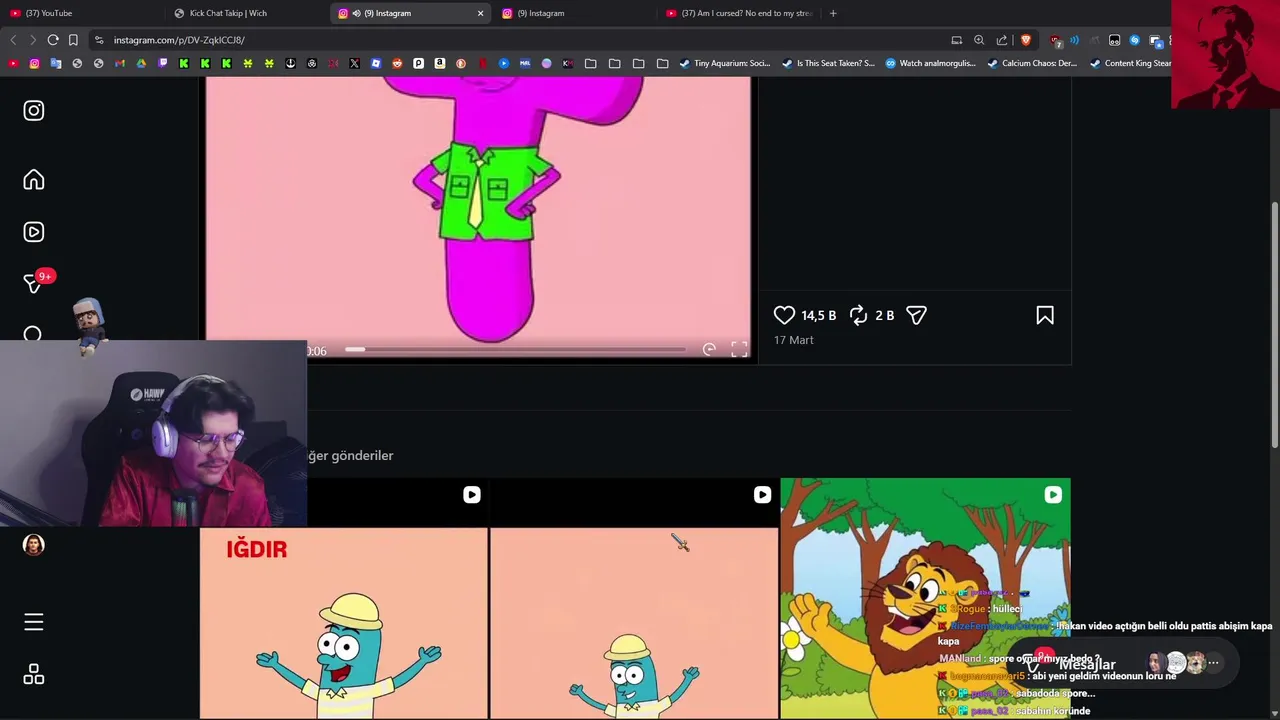Viewport: 1280px width, 720px height.
Task: Click the cast screen icon in address bar
Action: (x=957, y=40)
